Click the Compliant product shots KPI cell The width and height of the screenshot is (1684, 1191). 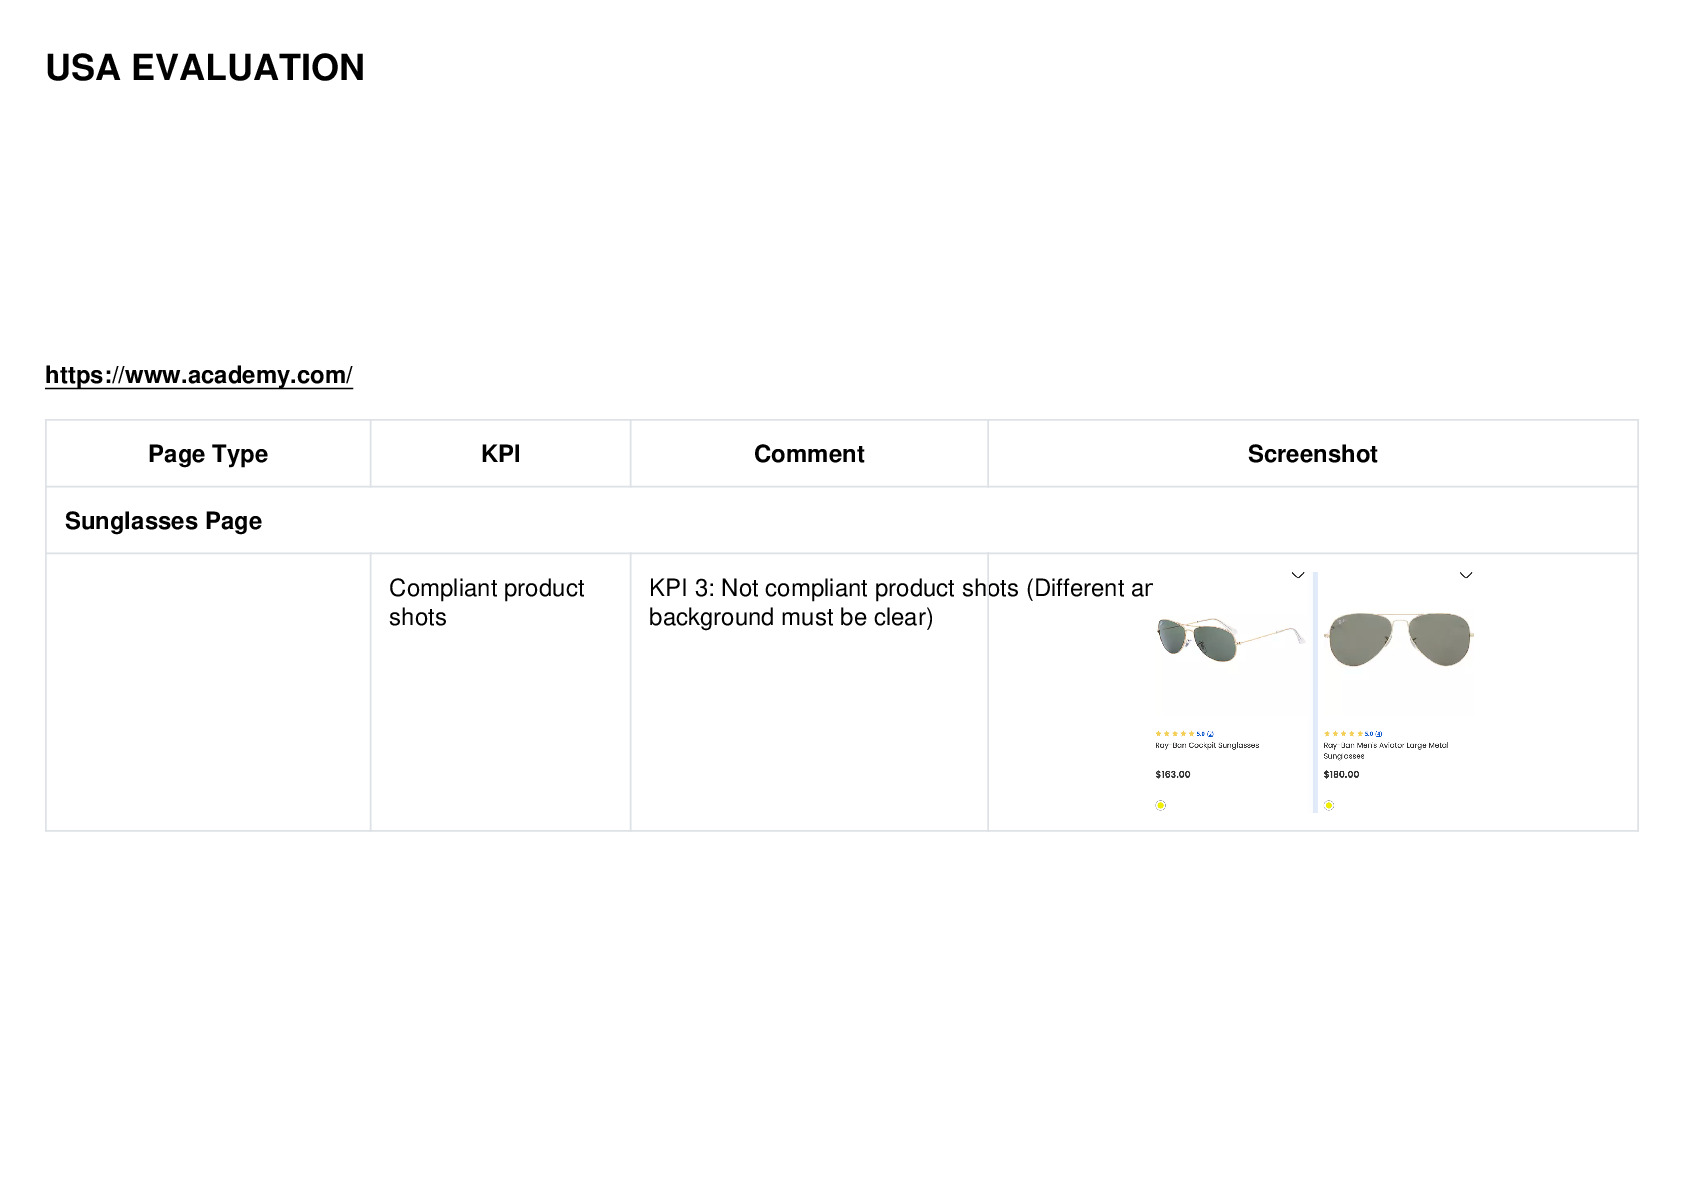(500, 692)
